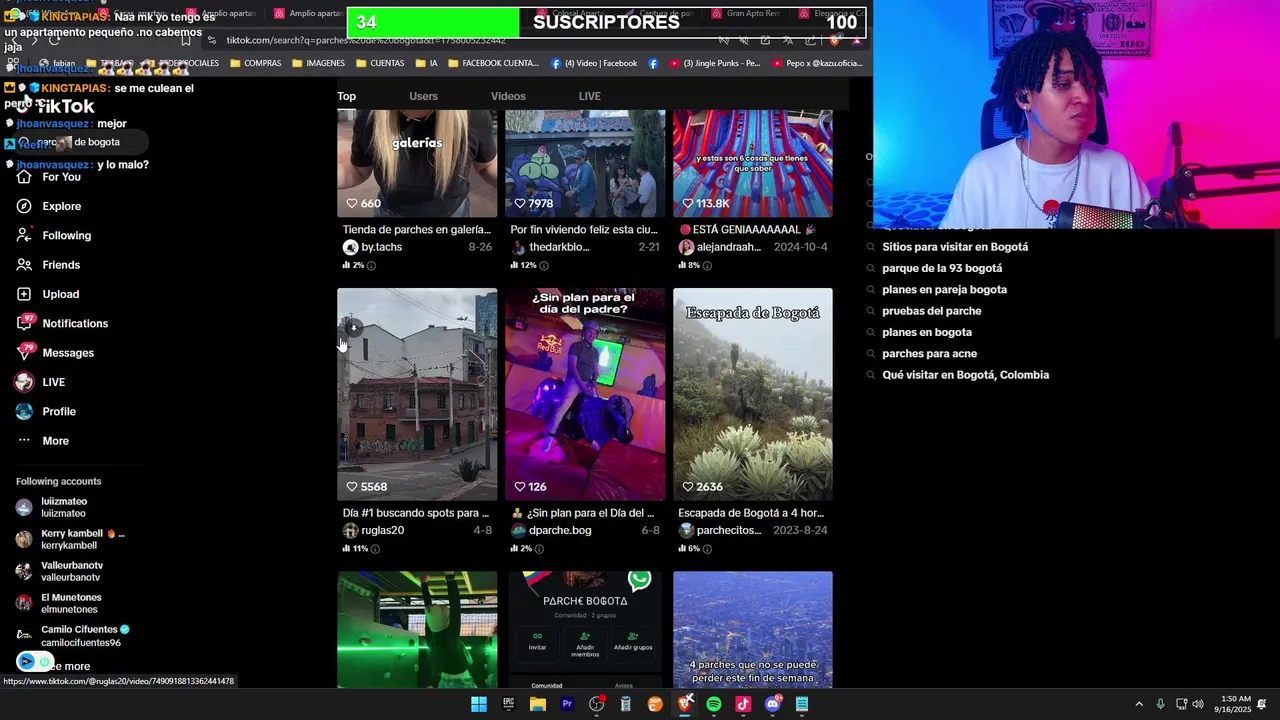
Task: Visit alejandraah... profile link
Action: [729, 247]
